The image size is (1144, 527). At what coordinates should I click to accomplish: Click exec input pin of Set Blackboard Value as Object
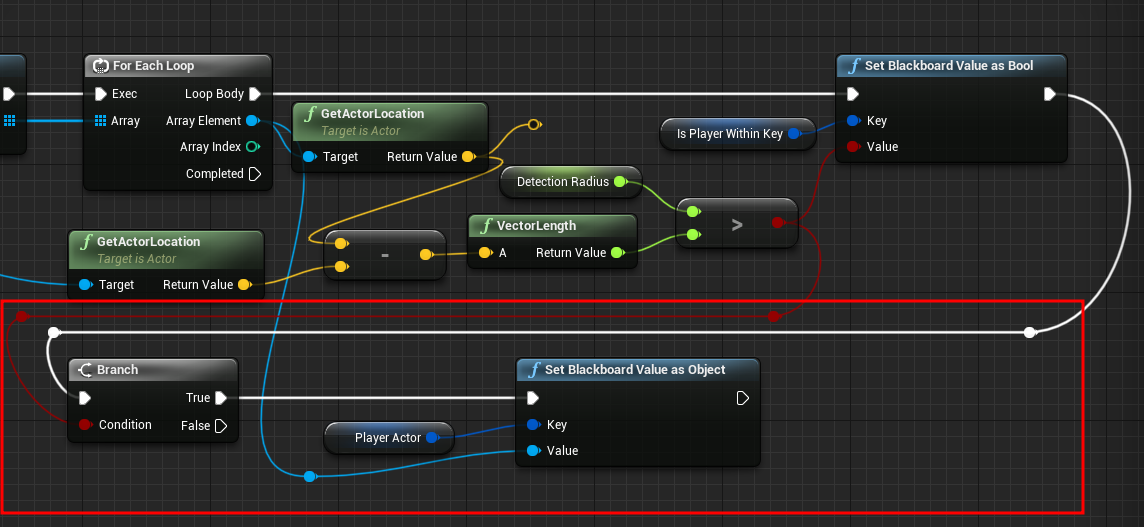533,398
